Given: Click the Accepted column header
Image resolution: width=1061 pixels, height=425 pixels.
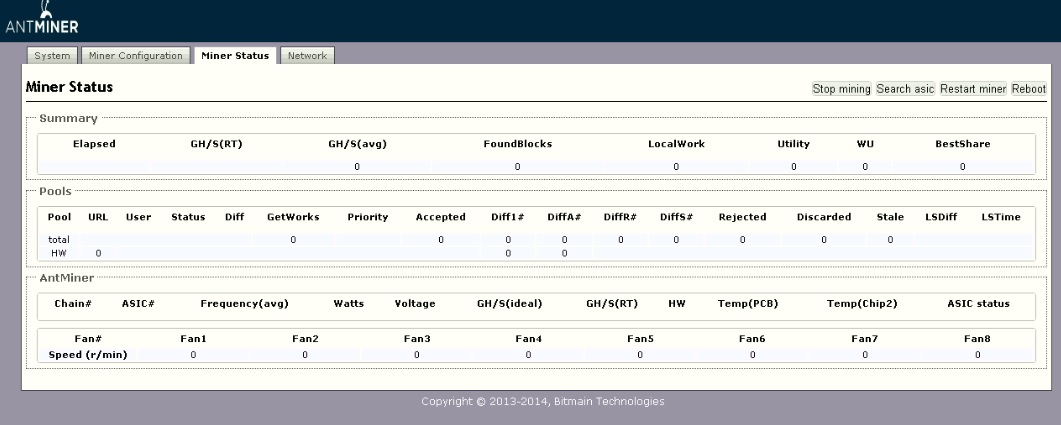Looking at the screenshot, I should tap(441, 217).
